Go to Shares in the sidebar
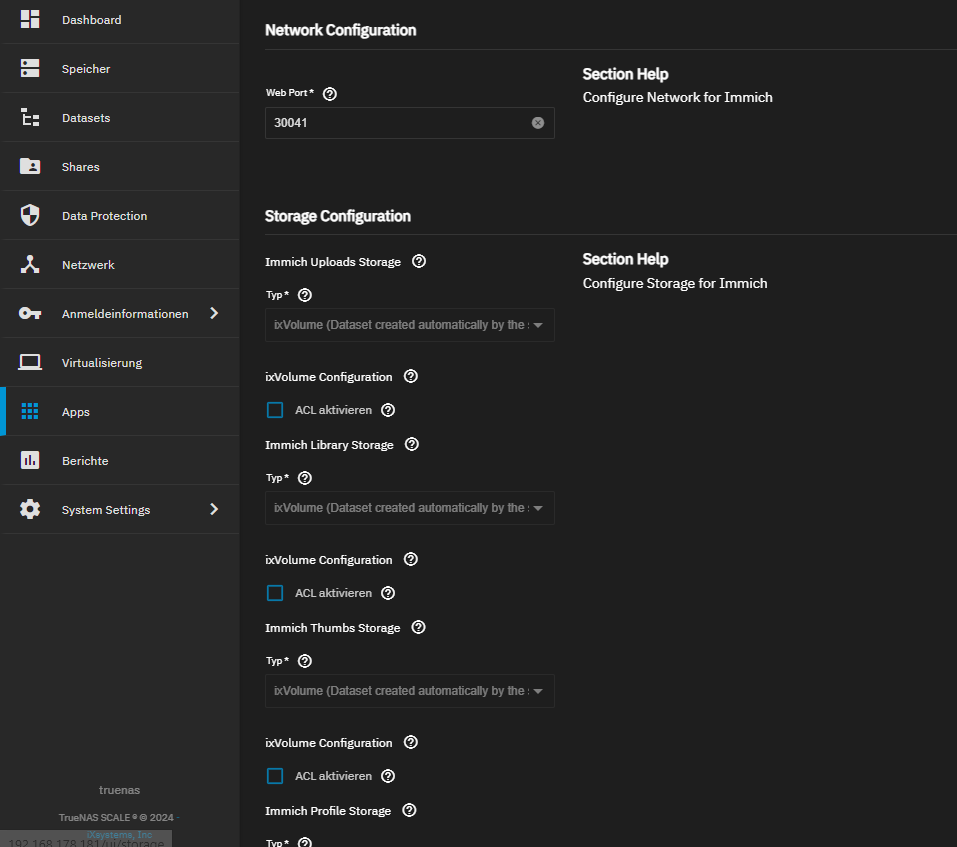The image size is (957, 847). [x=80, y=167]
